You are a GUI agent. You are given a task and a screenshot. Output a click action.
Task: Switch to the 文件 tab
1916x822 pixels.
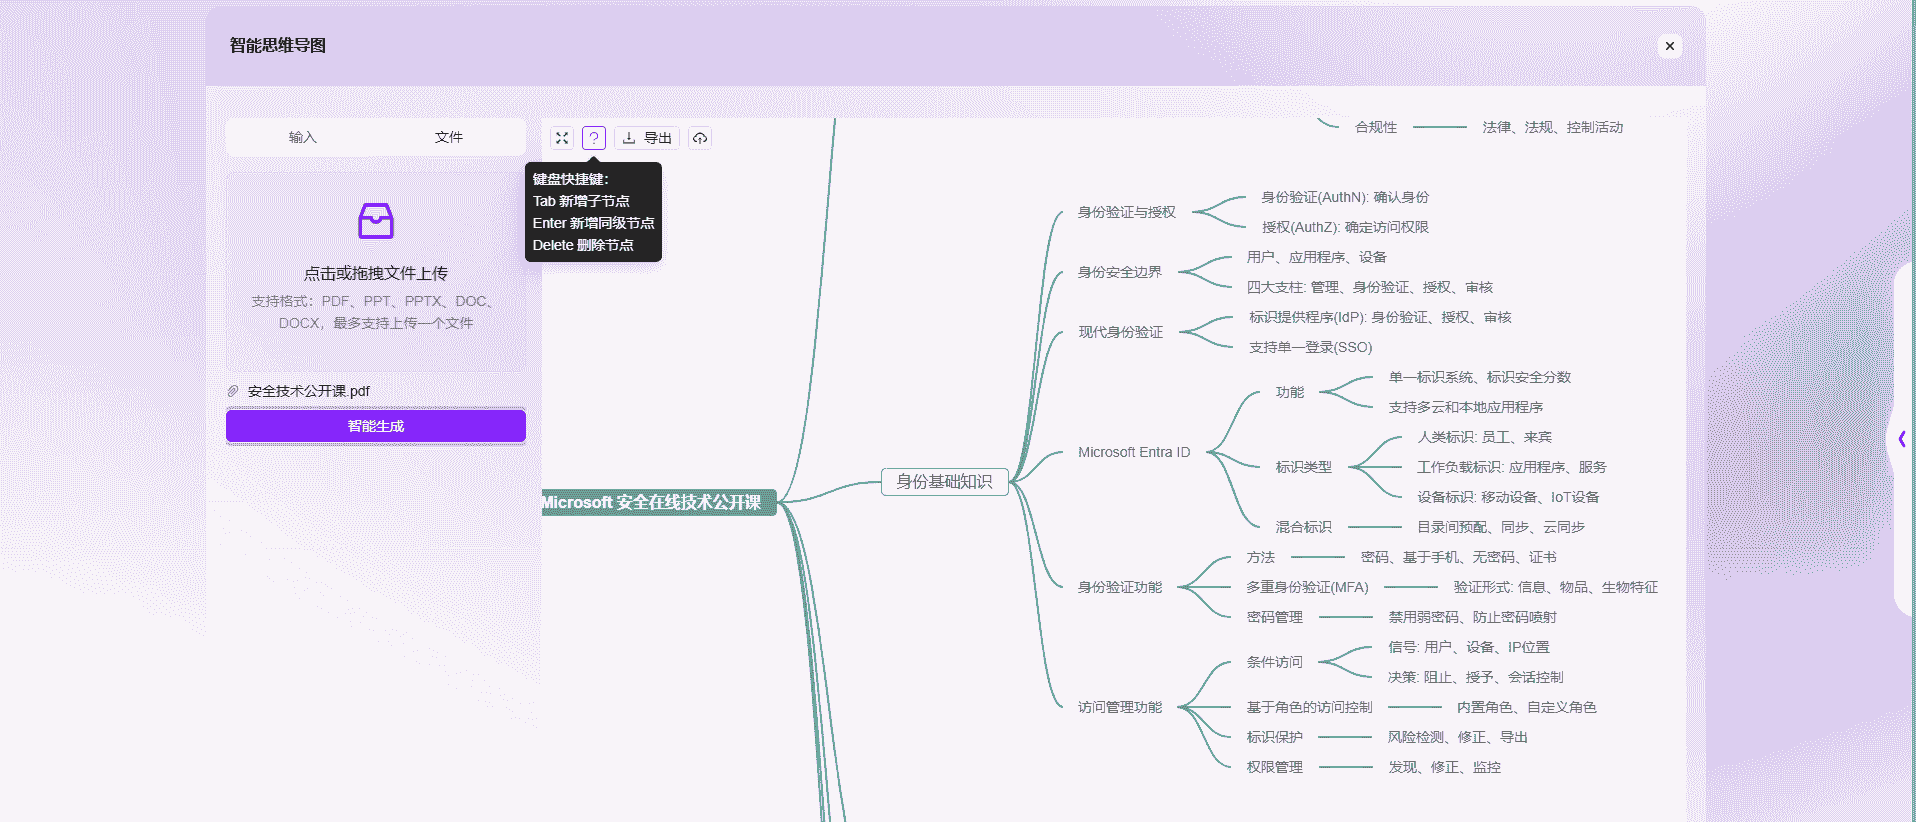click(x=449, y=137)
